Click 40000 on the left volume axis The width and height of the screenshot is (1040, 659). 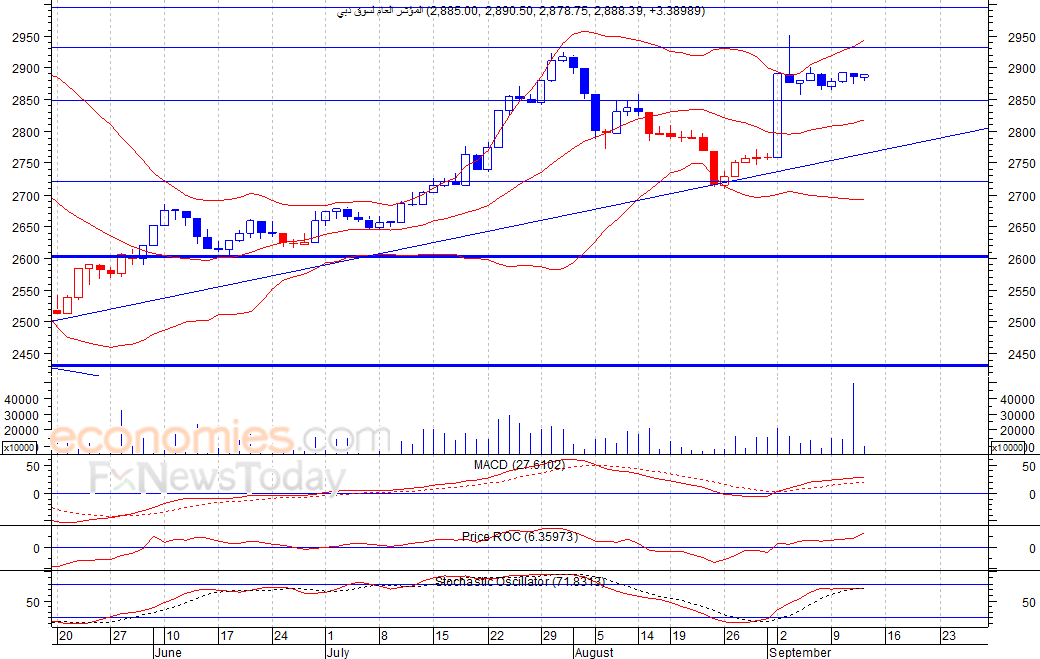point(22,399)
